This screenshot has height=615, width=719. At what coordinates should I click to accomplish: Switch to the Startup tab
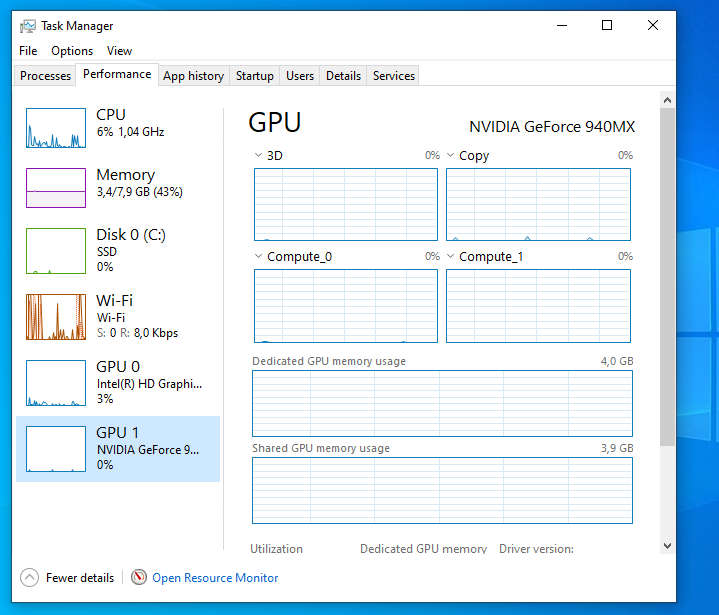click(255, 76)
